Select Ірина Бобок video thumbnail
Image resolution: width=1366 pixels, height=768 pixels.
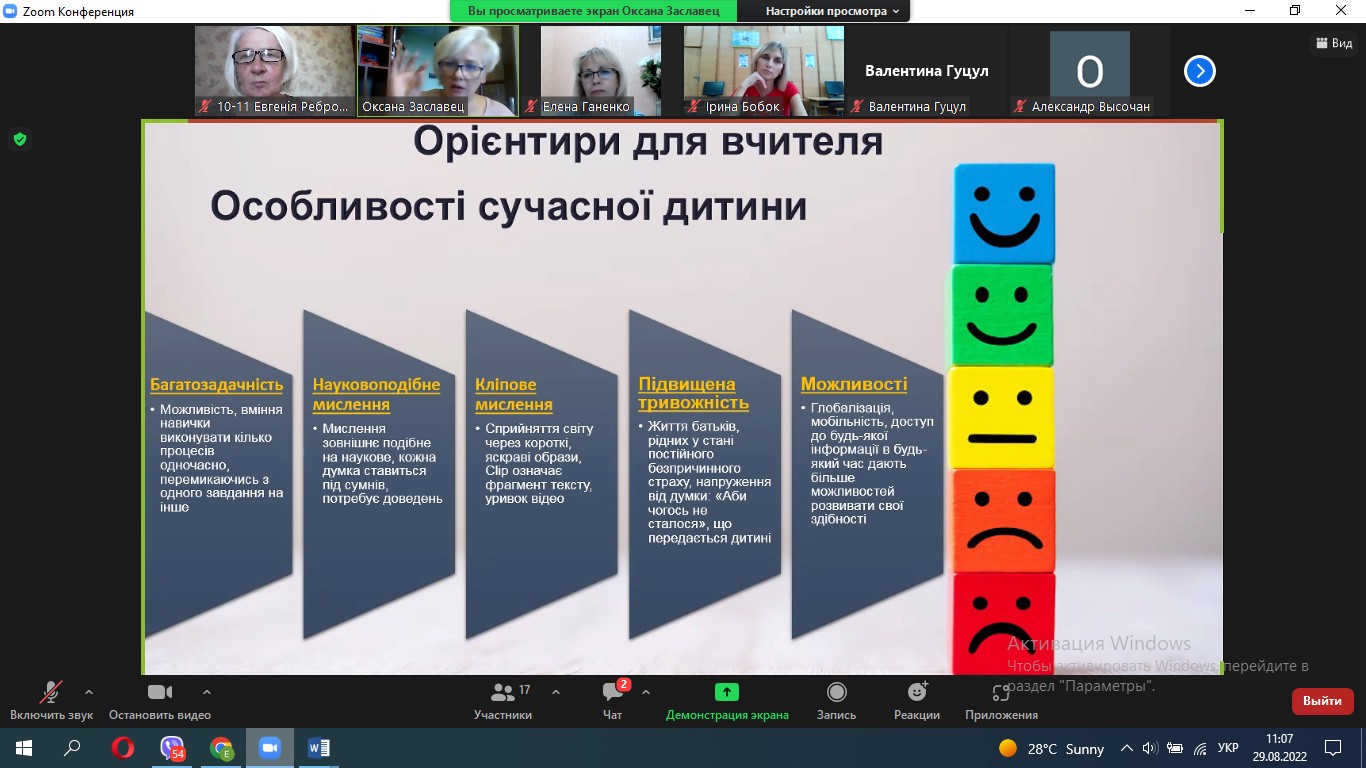(763, 70)
